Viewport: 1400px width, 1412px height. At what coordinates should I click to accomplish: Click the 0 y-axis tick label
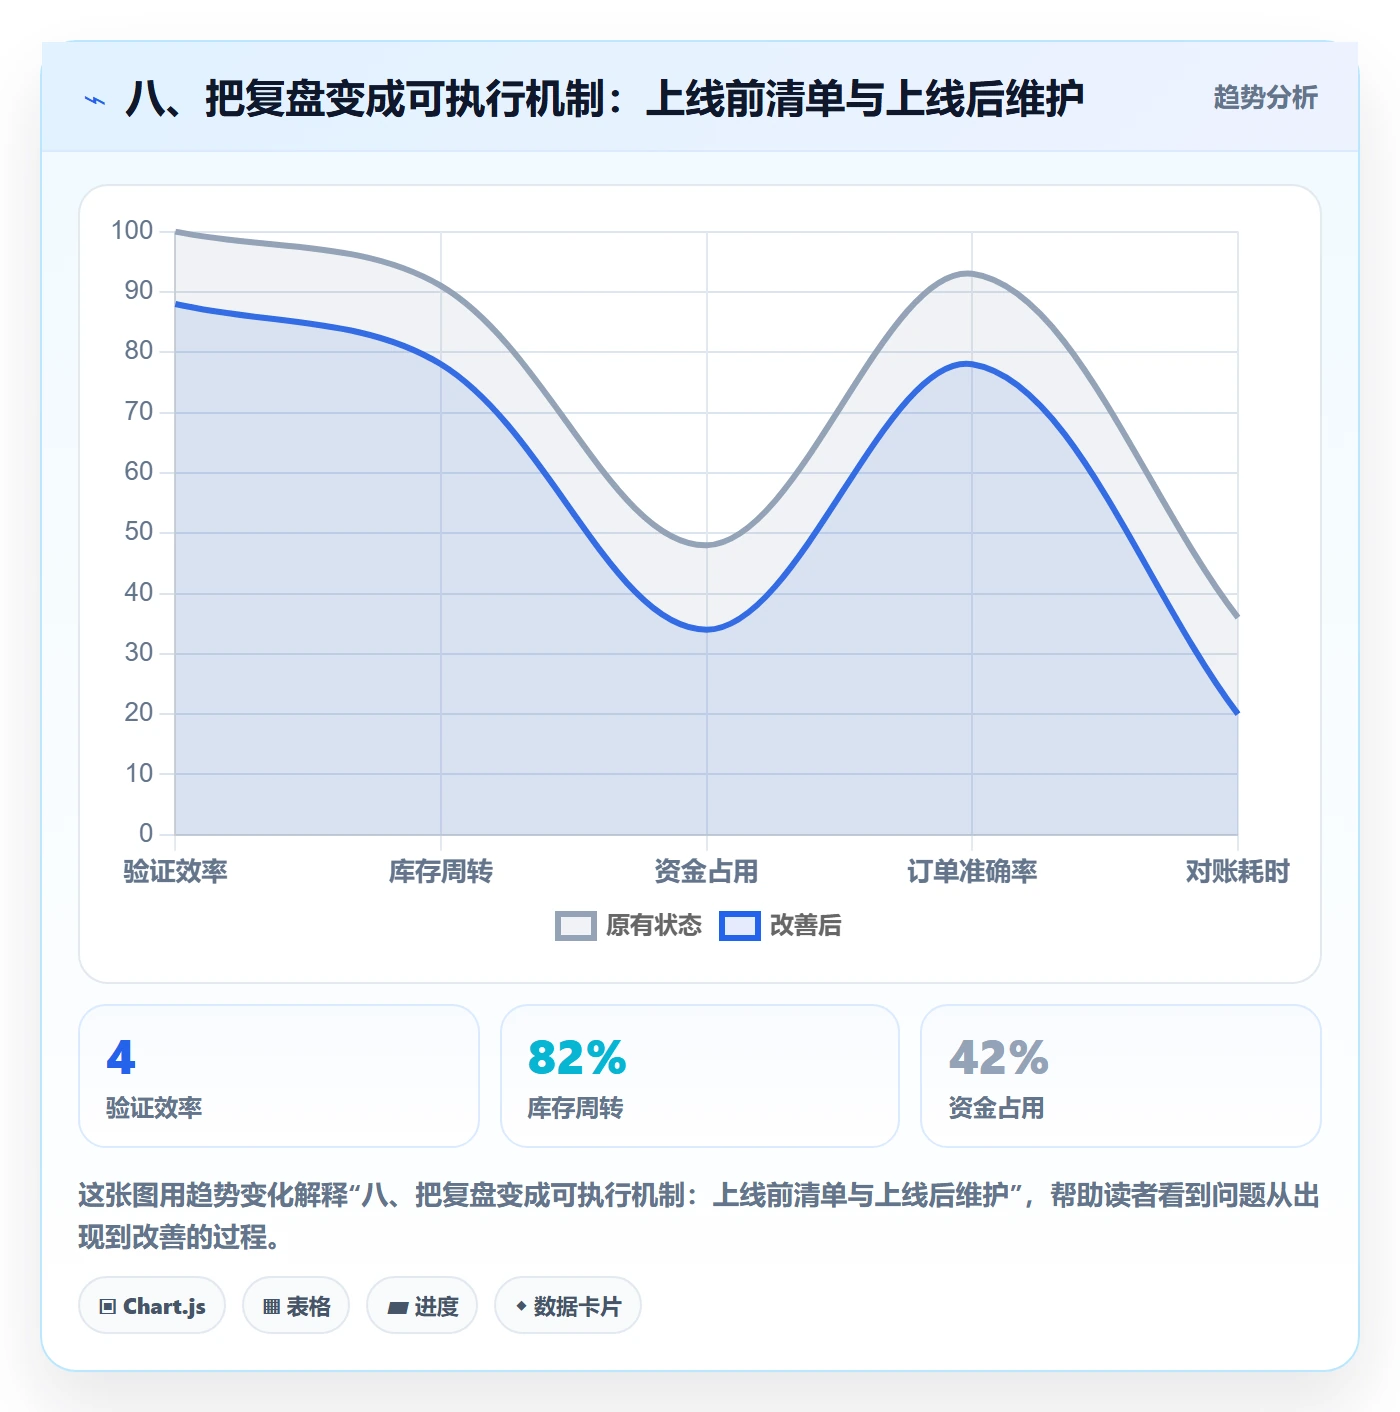pos(146,833)
